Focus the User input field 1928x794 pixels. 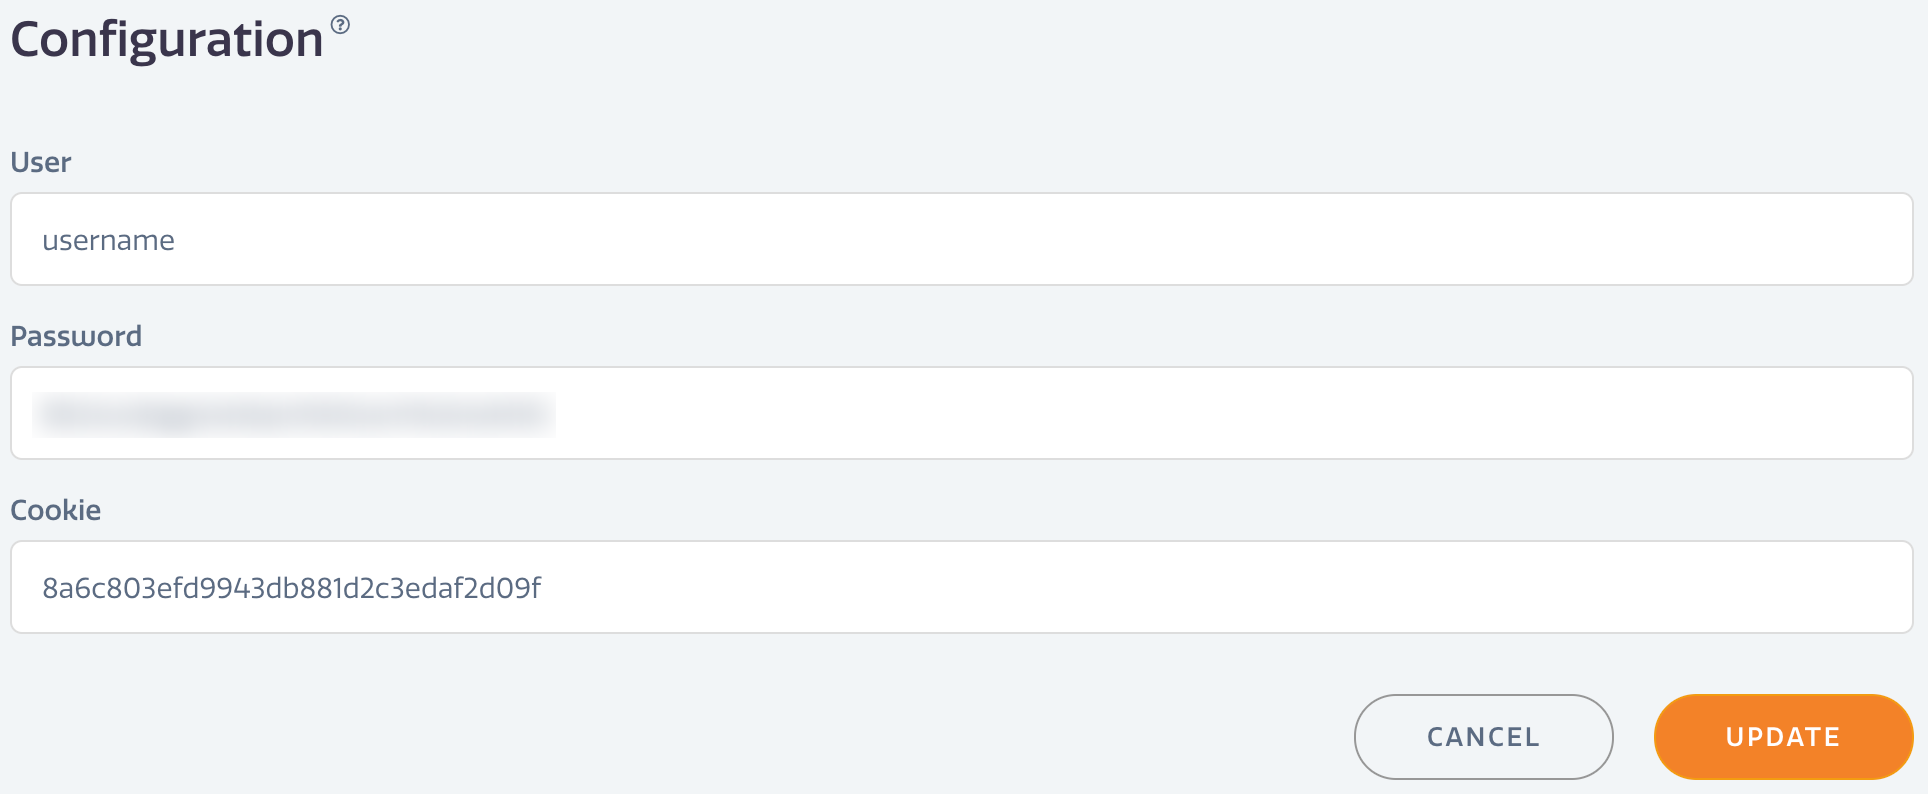962,239
